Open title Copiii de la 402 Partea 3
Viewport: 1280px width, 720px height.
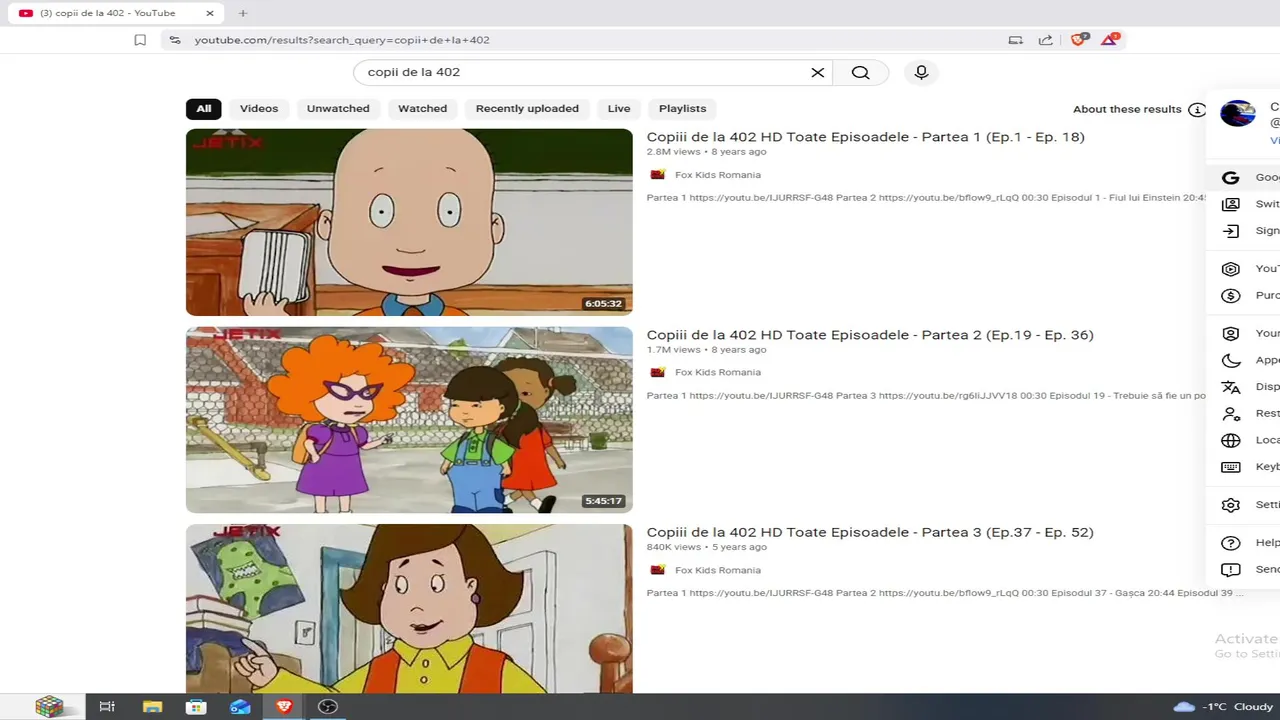[x=870, y=532]
